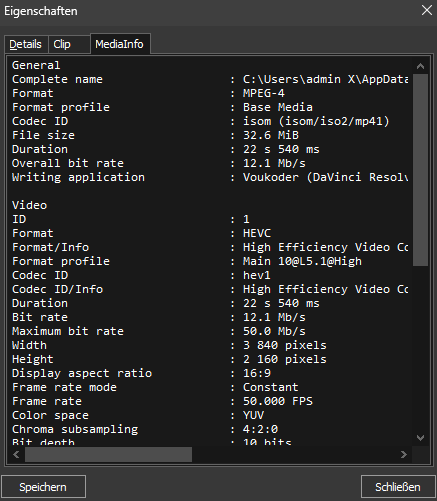Screen dimensions: 437x501
Task: Click the 'Frame rate mode' label
Action: (x=64, y=387)
